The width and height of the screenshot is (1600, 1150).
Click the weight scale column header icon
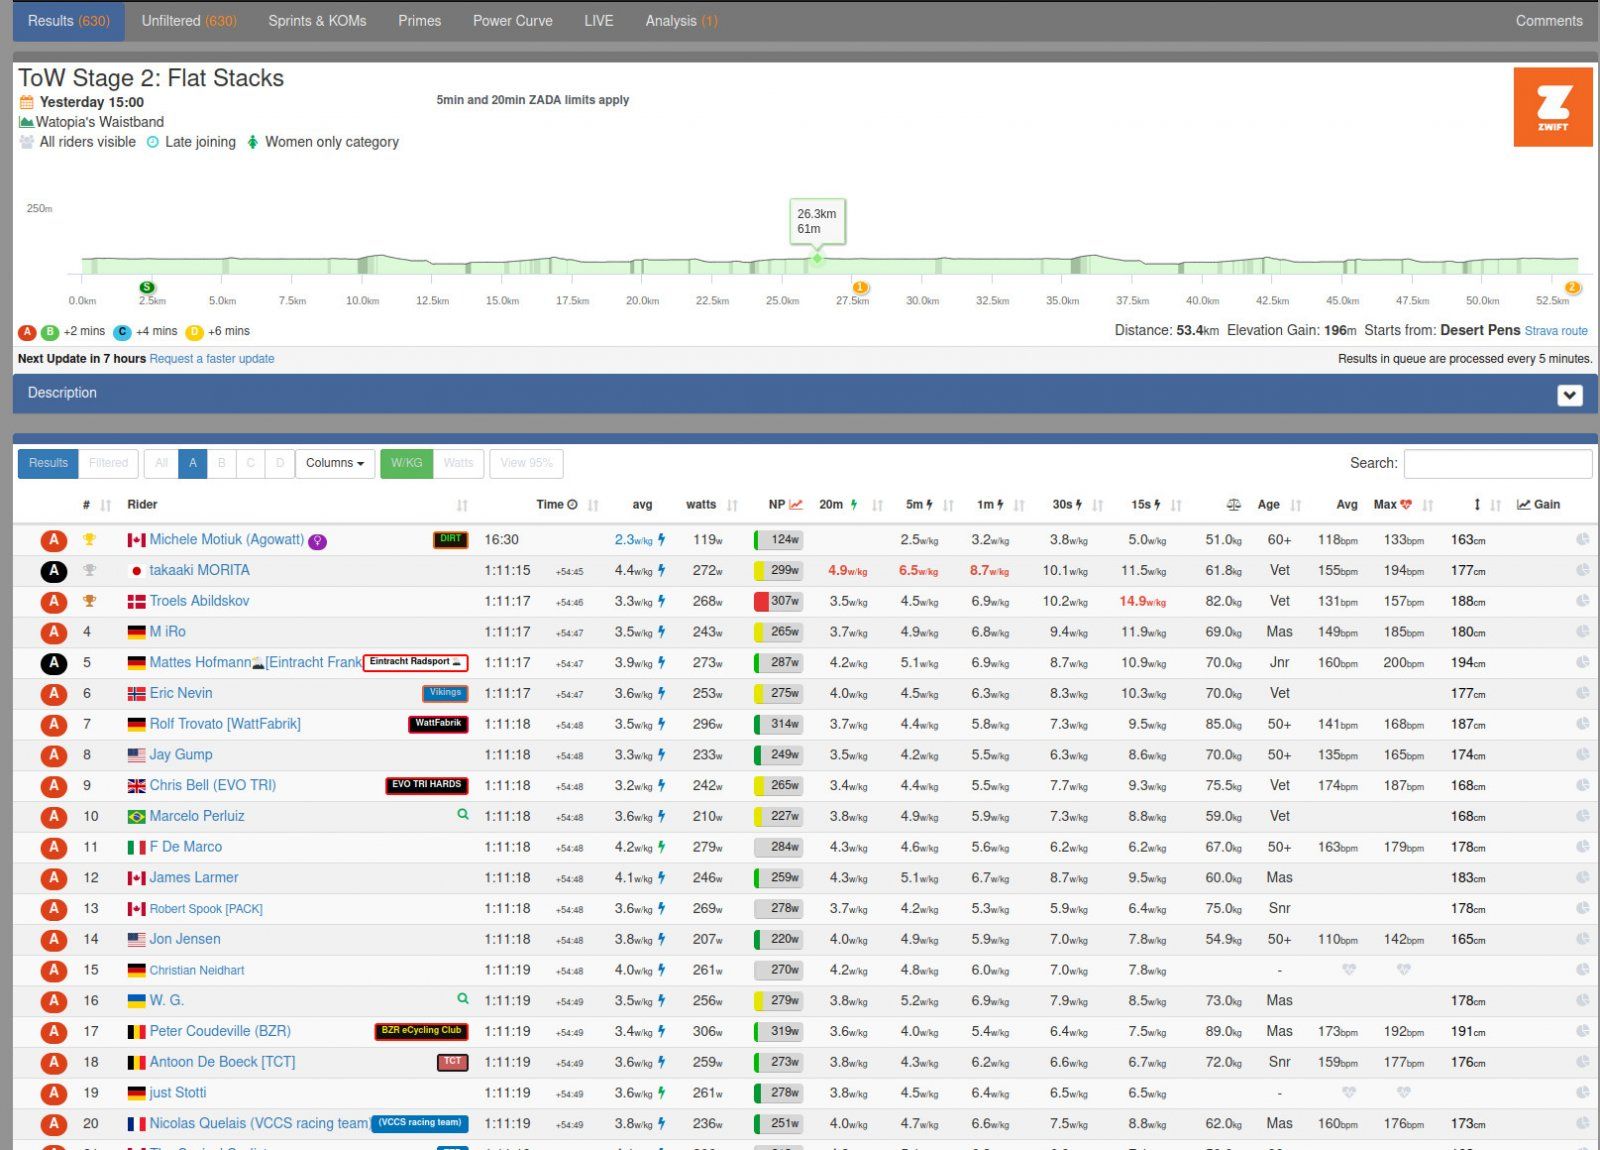(1233, 505)
